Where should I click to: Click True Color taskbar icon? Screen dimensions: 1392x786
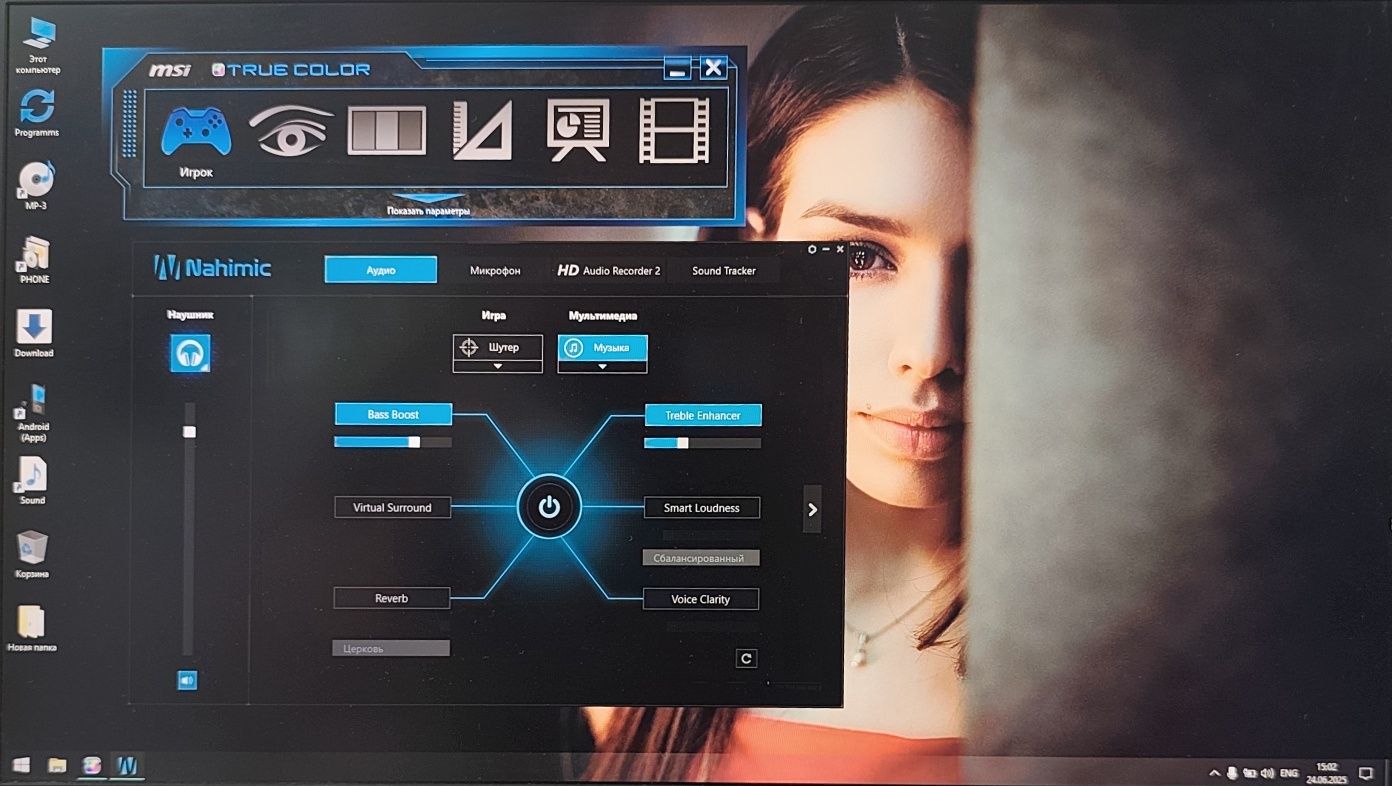tap(92, 766)
